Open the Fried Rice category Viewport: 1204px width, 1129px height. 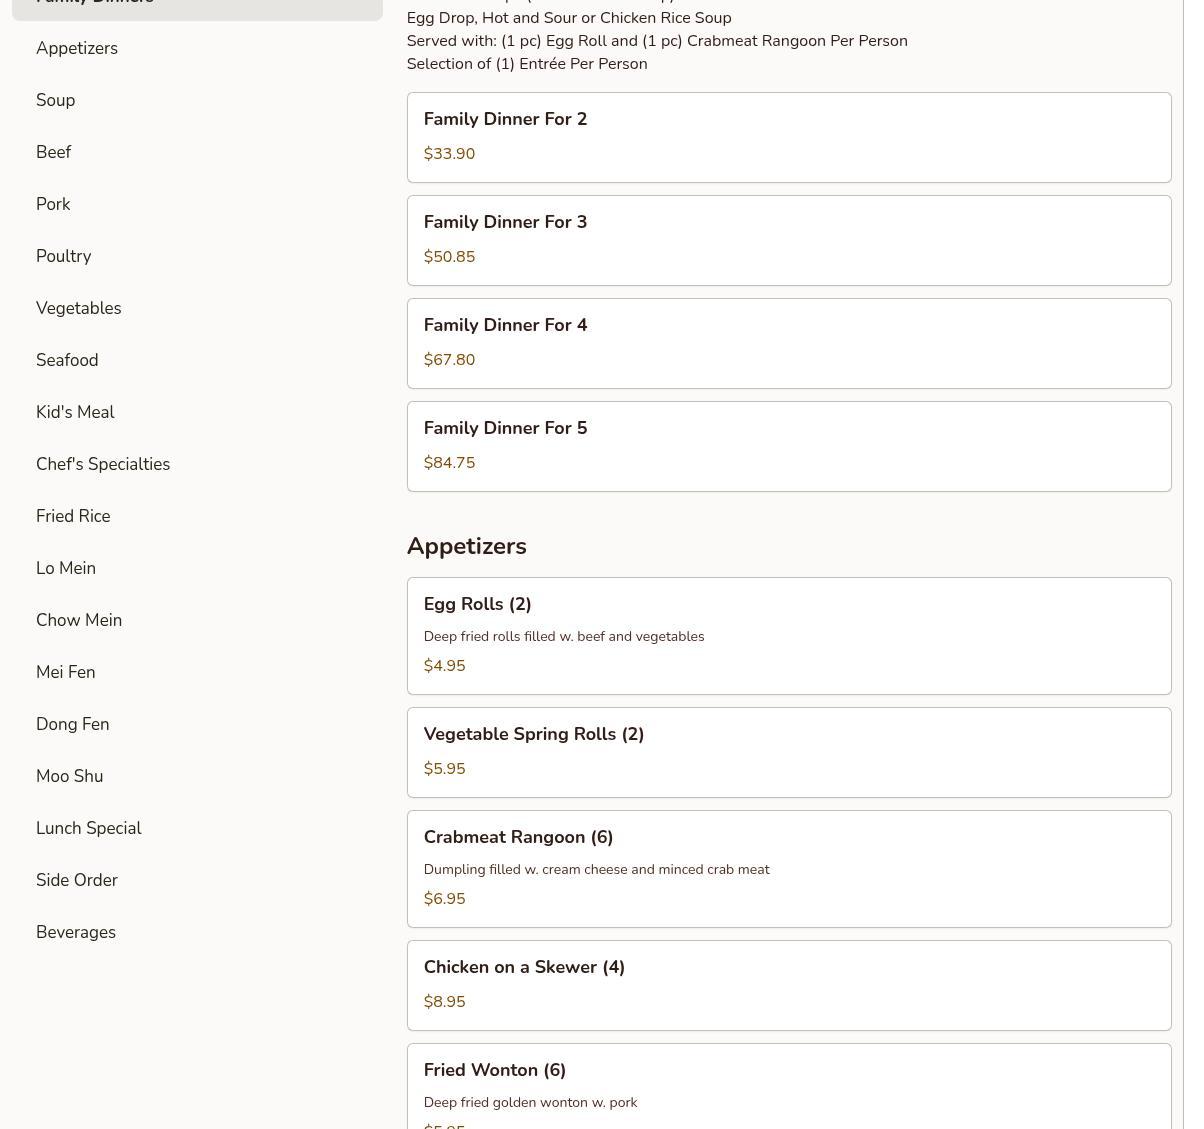click(x=73, y=516)
